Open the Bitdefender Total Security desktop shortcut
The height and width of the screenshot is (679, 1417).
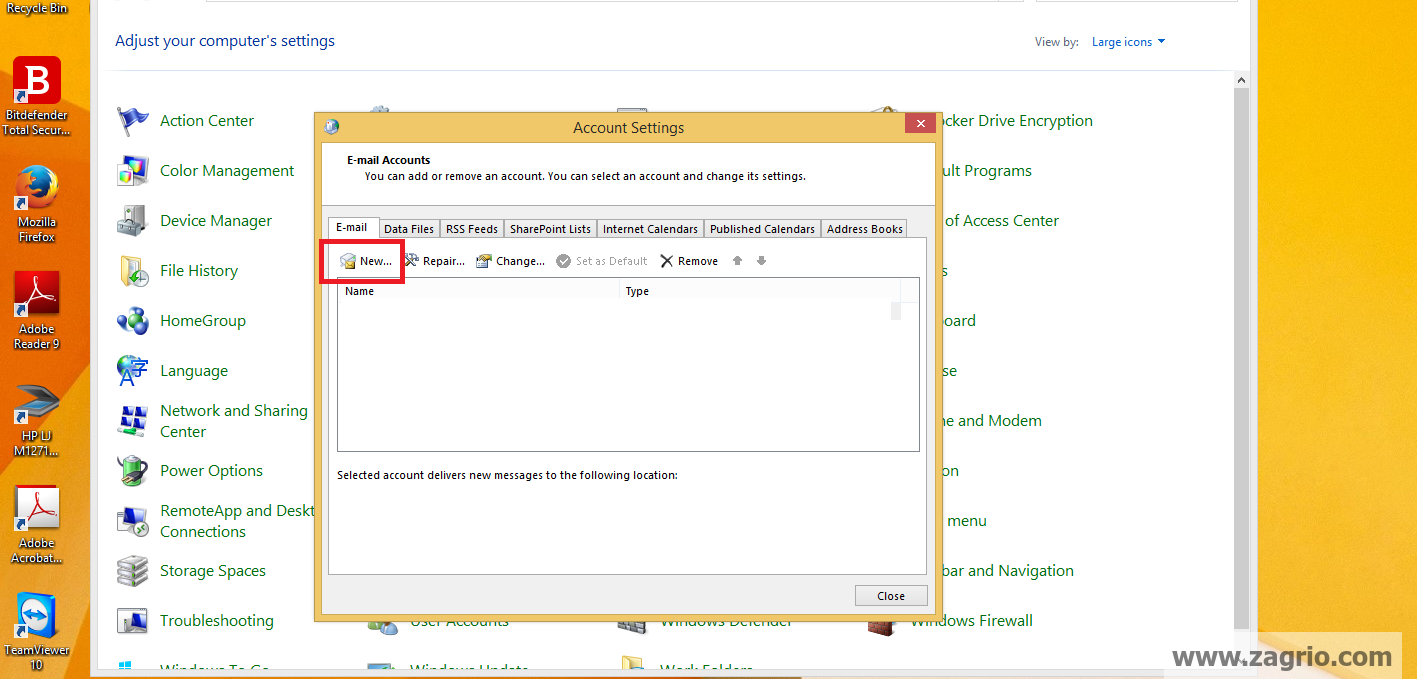pos(37,96)
